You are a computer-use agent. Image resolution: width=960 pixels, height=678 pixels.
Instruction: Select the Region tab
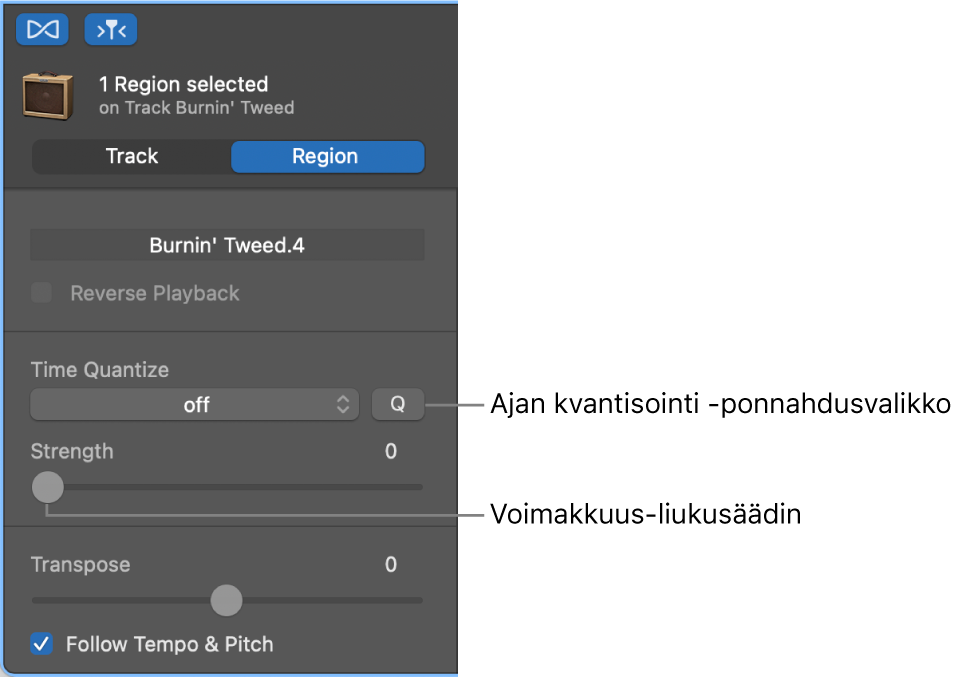pos(326,156)
